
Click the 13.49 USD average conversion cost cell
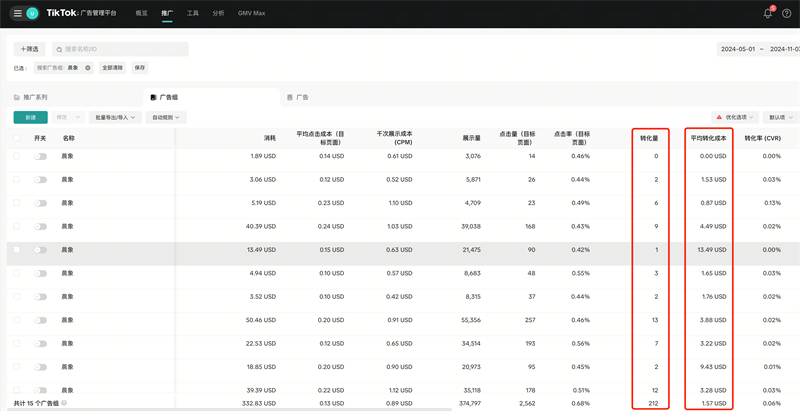[712, 250]
